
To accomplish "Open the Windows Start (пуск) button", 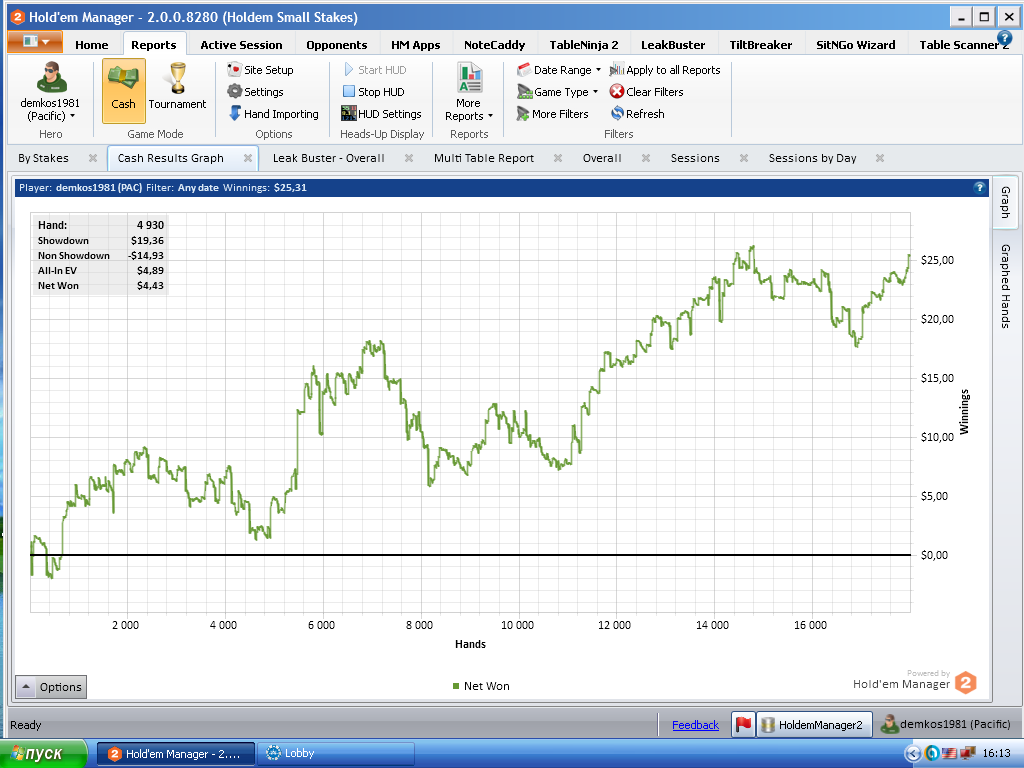I will coord(43,754).
